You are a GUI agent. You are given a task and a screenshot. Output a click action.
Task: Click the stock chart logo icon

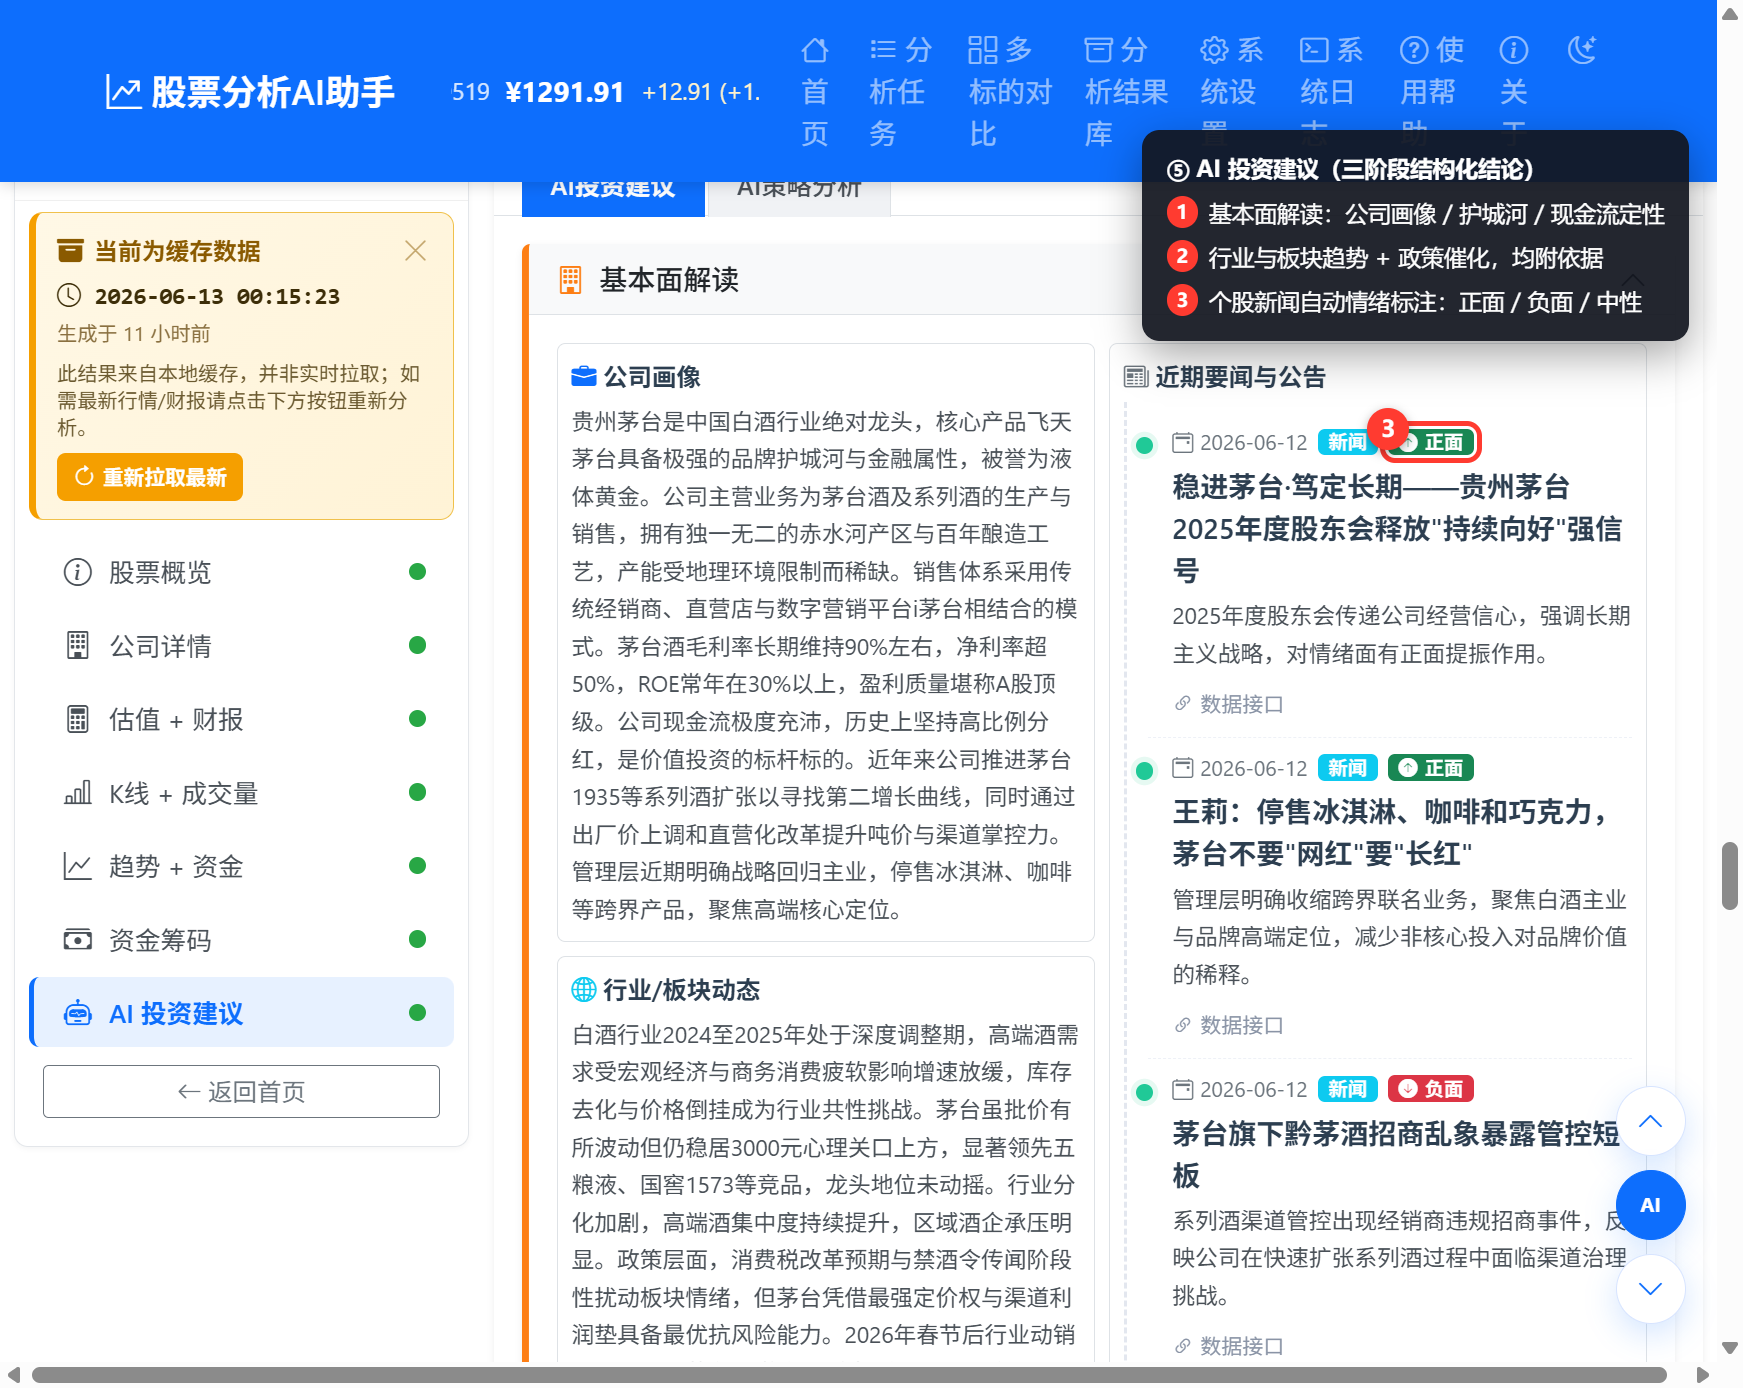(124, 92)
